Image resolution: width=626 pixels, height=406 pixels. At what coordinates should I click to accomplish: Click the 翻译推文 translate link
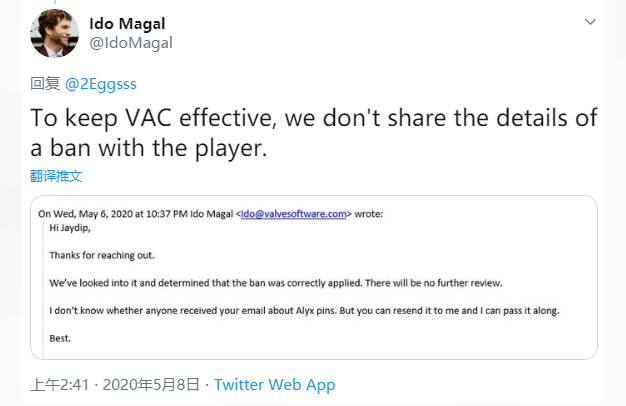pyautogui.click(x=56, y=176)
